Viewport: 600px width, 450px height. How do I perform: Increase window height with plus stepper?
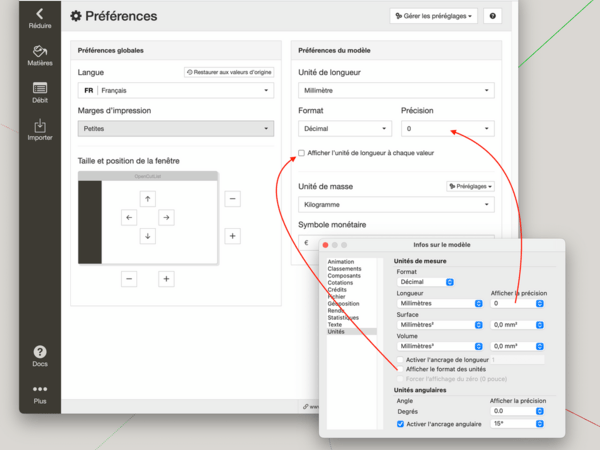coord(232,236)
